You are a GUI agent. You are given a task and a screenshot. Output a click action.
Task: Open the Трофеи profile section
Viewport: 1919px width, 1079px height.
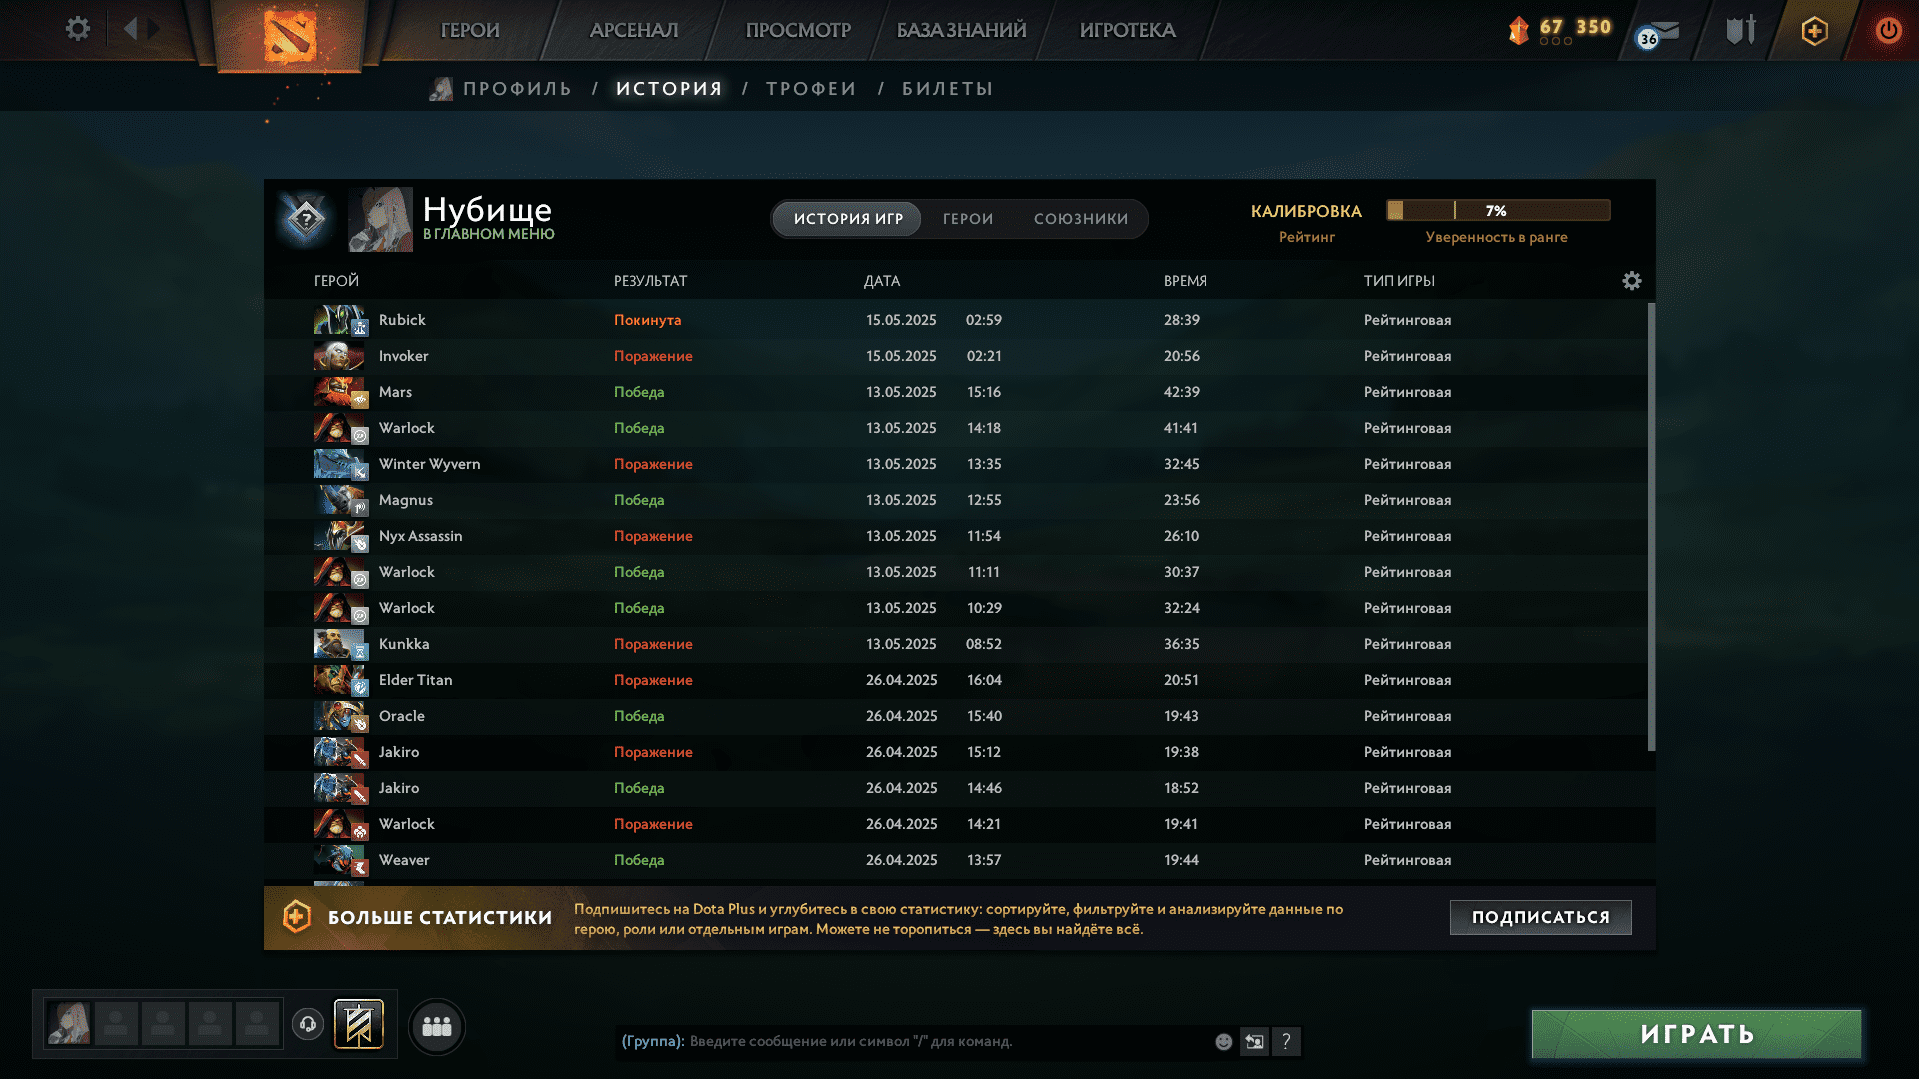[811, 89]
